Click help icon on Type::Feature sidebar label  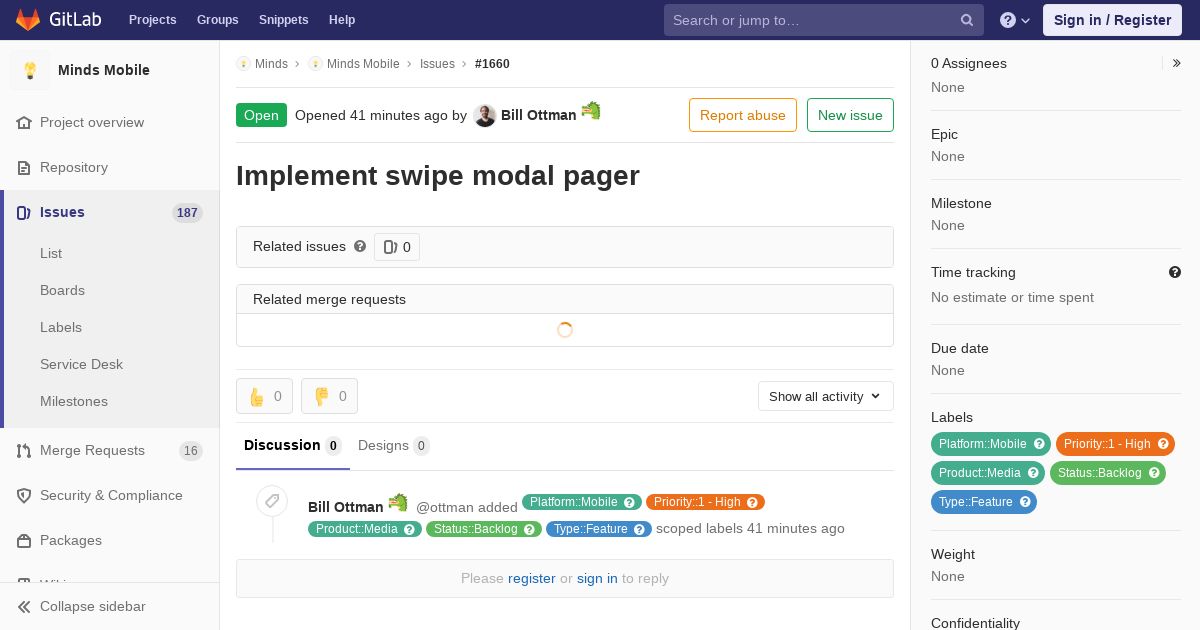(1025, 502)
